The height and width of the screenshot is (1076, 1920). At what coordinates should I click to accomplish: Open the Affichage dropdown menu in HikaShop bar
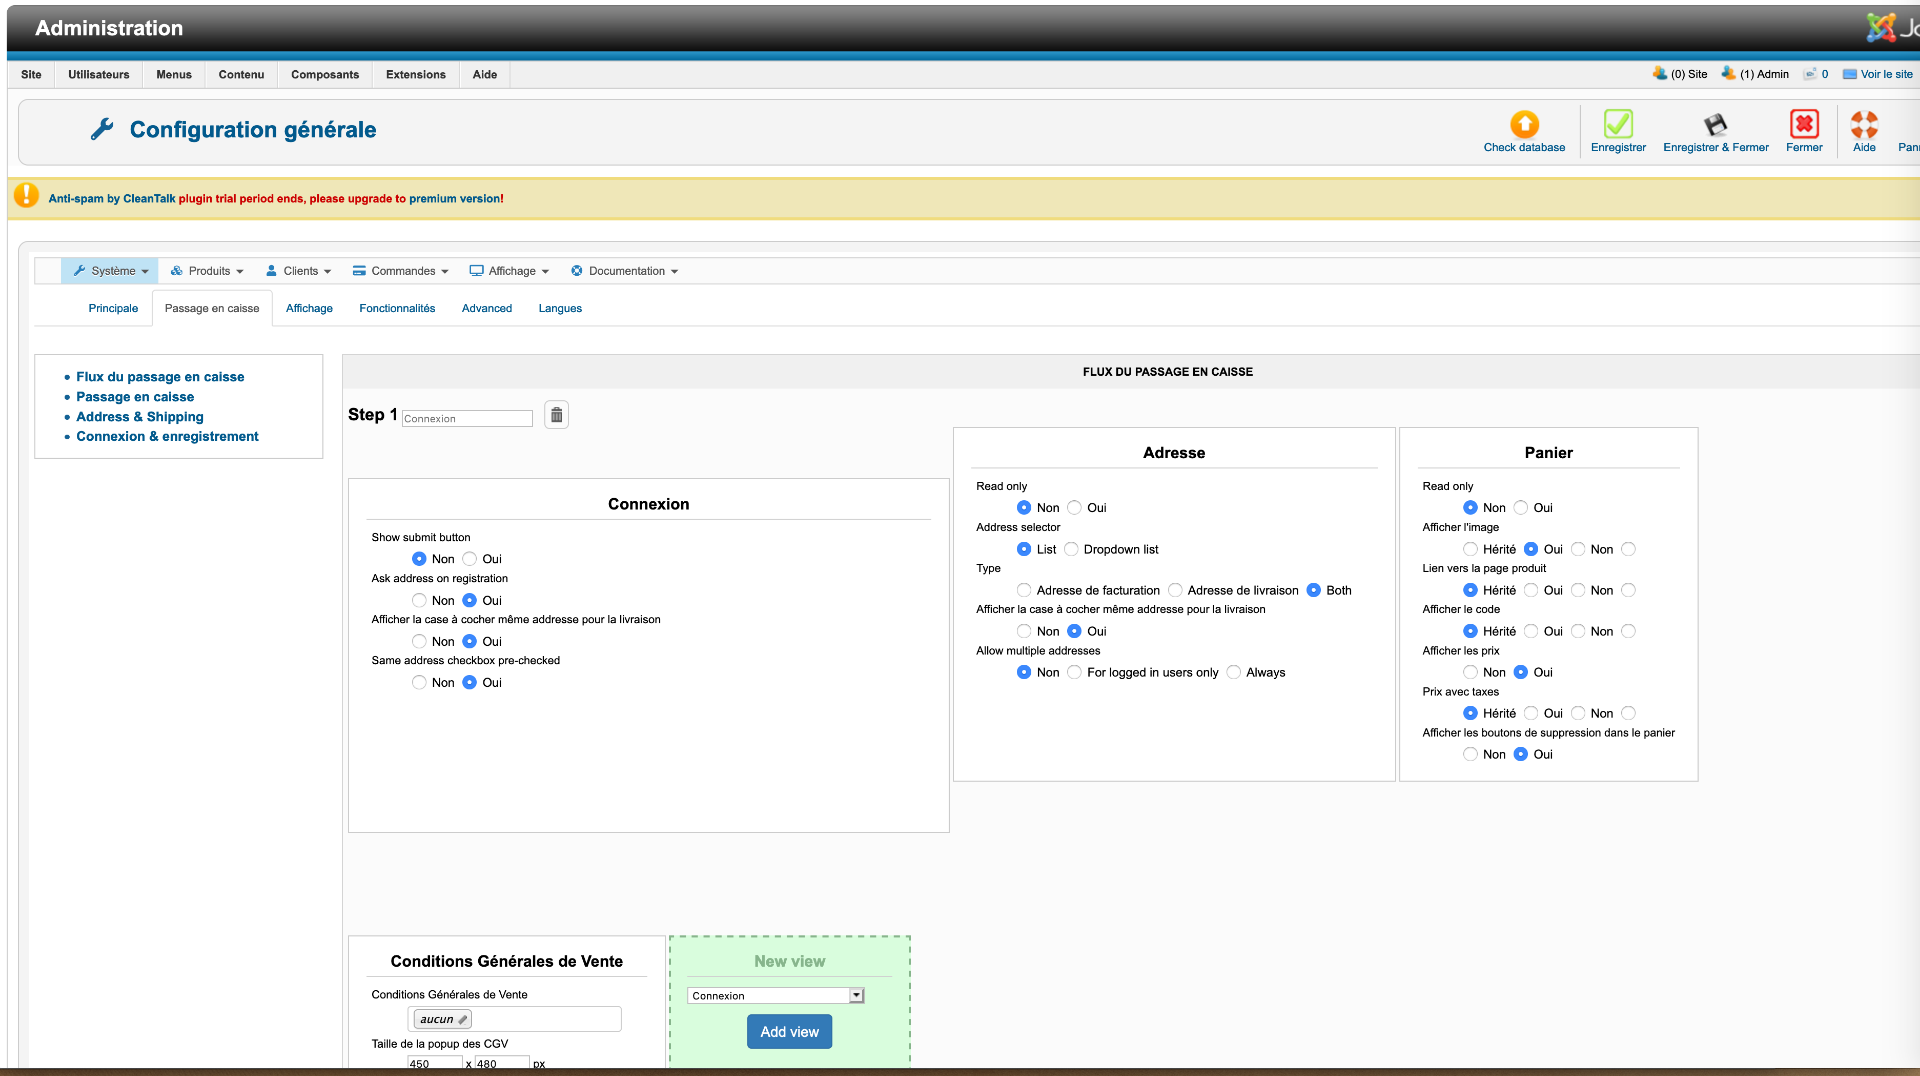coord(510,271)
